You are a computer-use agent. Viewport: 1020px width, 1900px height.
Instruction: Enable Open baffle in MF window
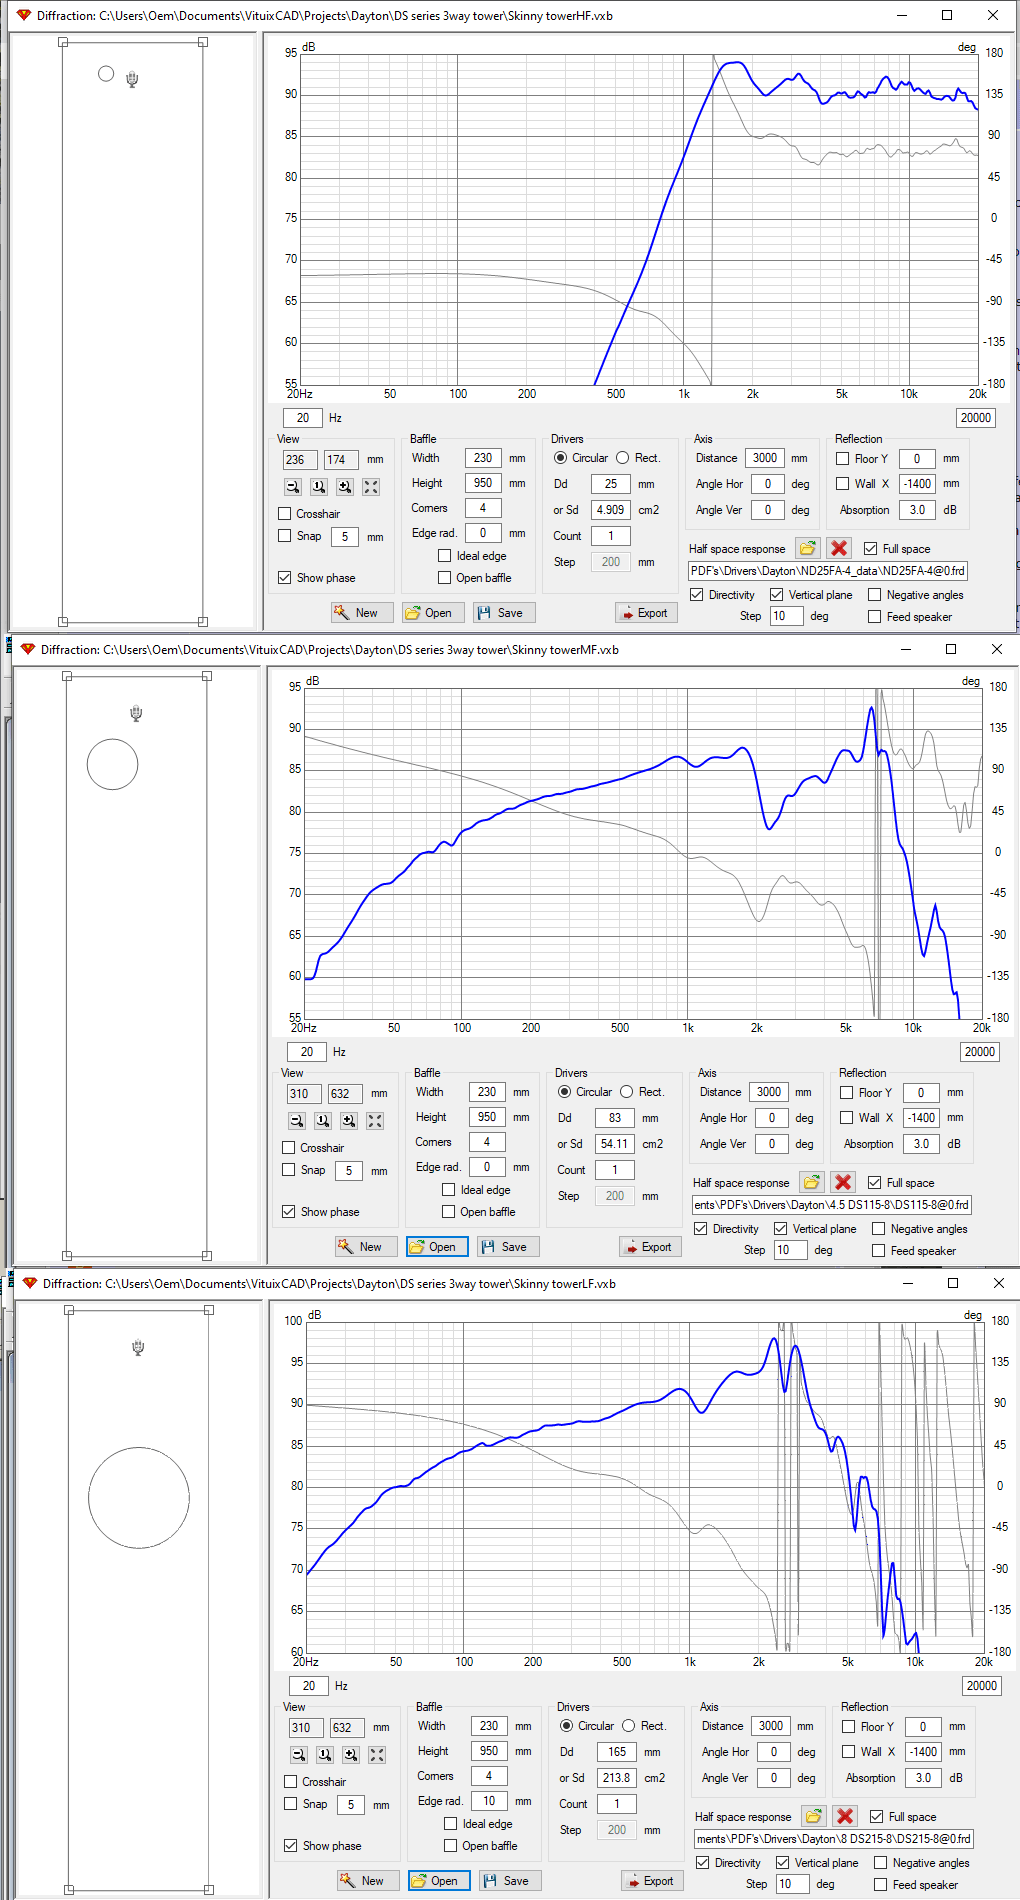click(x=449, y=1212)
